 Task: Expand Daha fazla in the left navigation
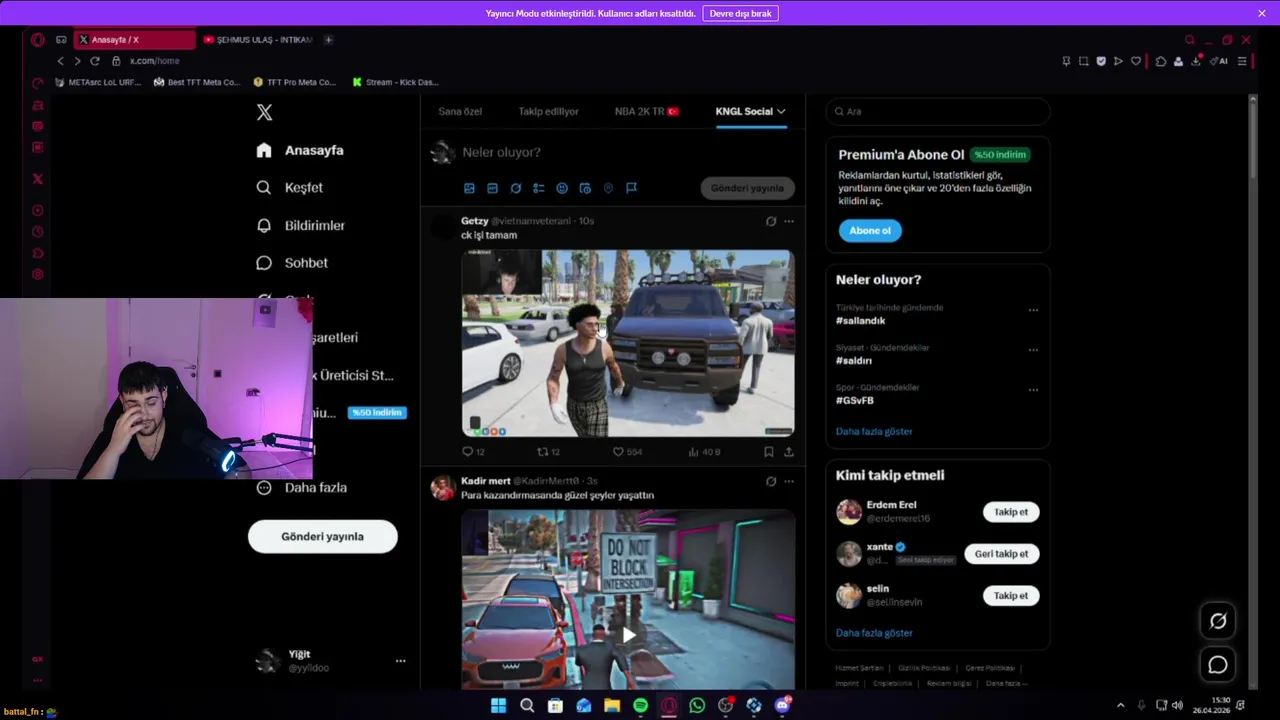301,488
